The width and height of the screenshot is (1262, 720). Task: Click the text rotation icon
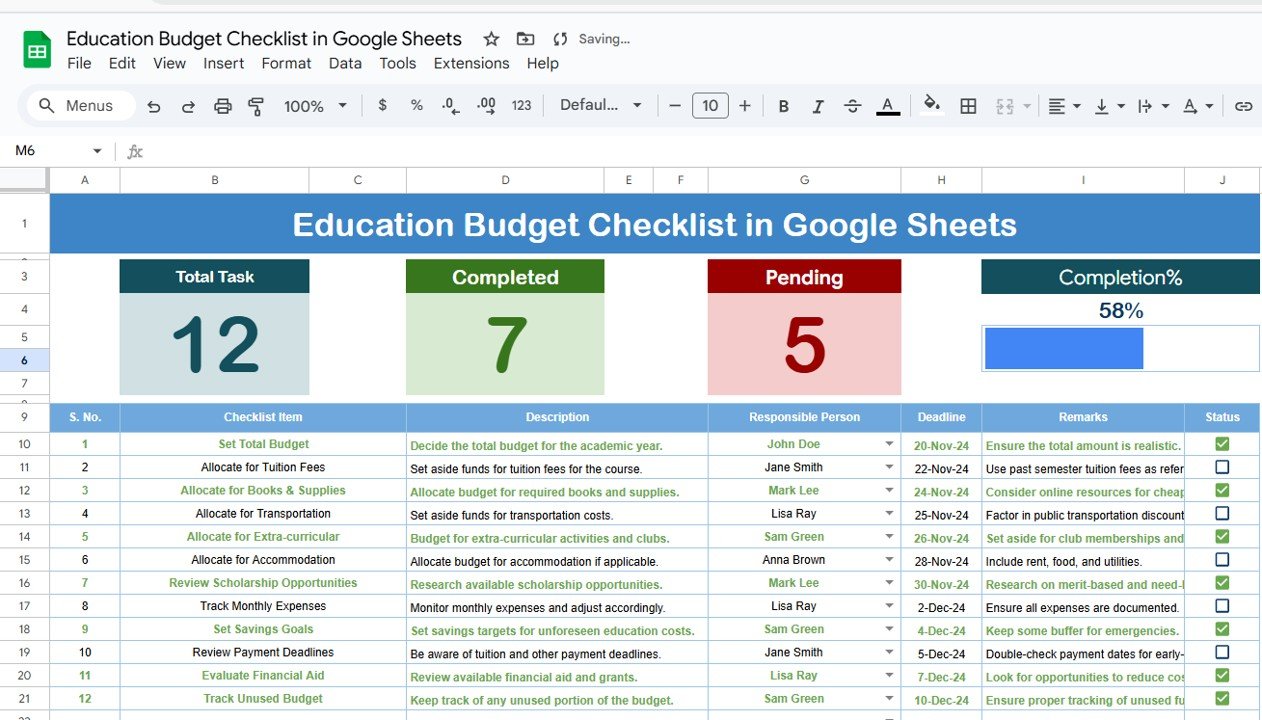pos(1190,106)
